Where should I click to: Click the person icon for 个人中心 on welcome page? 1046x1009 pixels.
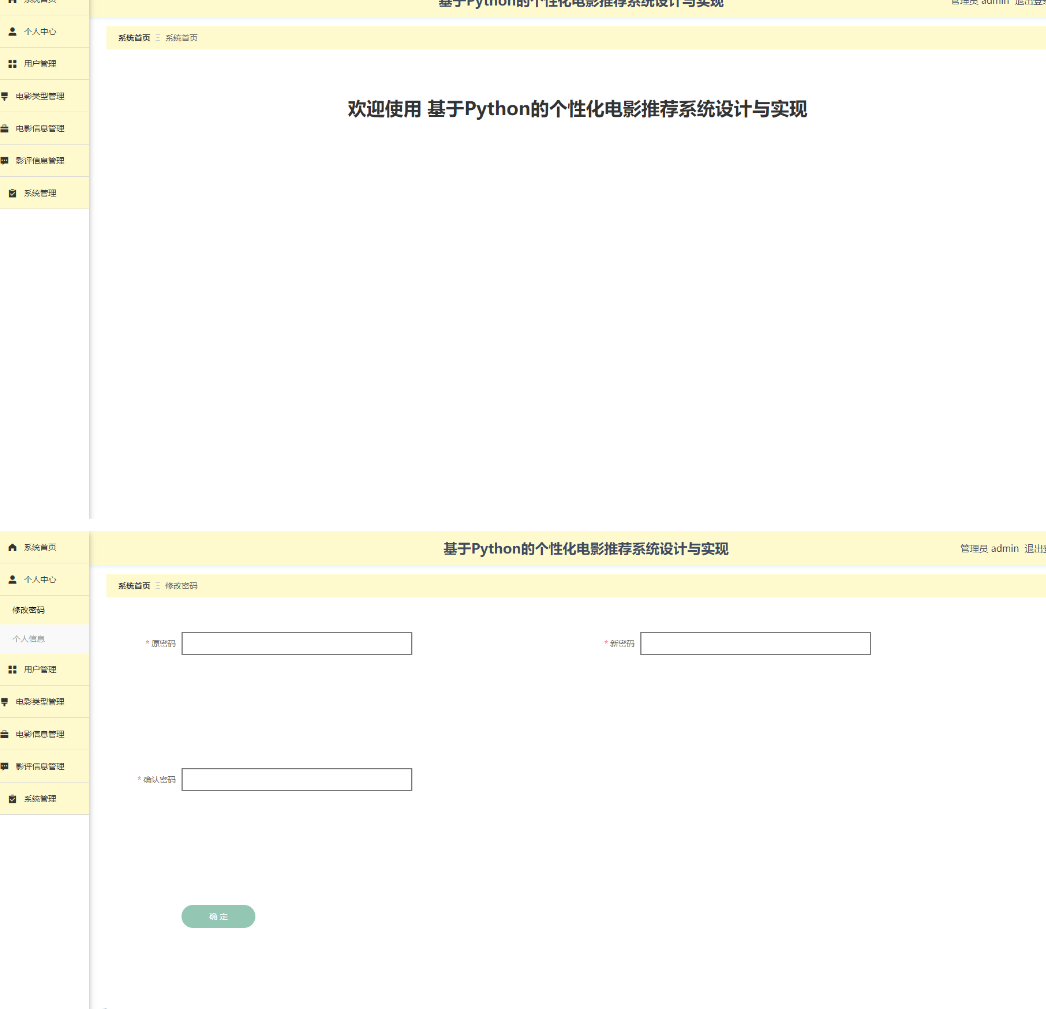[x=12, y=31]
